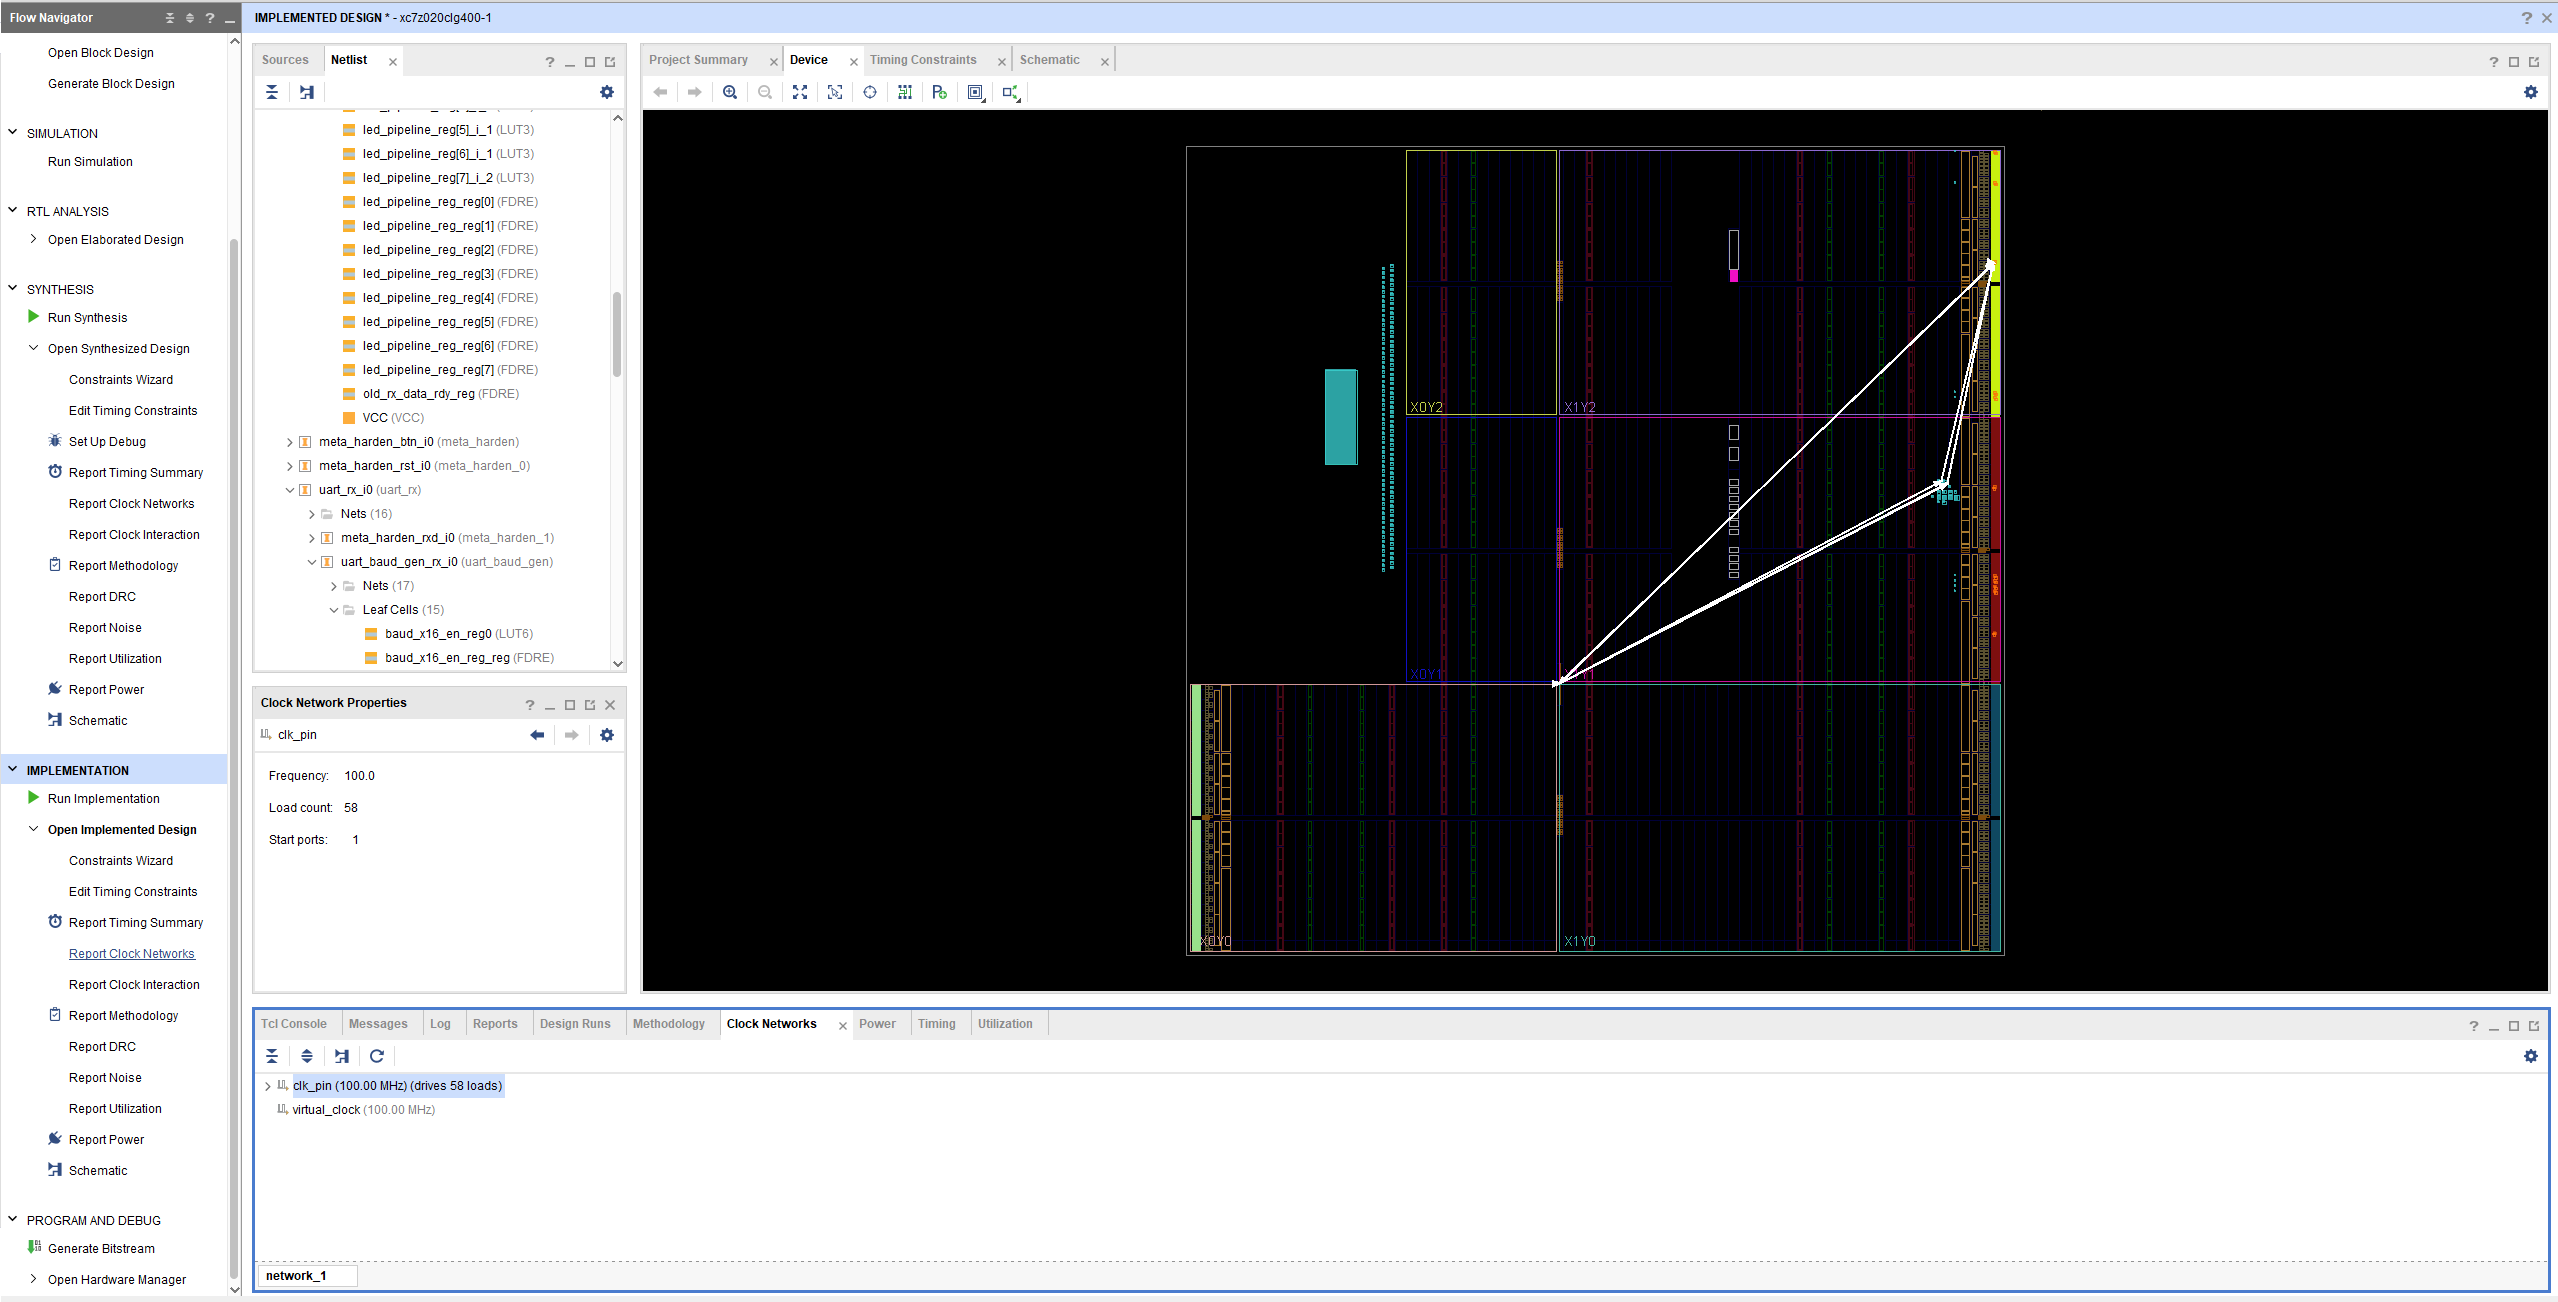Click Report Clock Networks under Implementation
The height and width of the screenshot is (1302, 2558).
coord(131,954)
